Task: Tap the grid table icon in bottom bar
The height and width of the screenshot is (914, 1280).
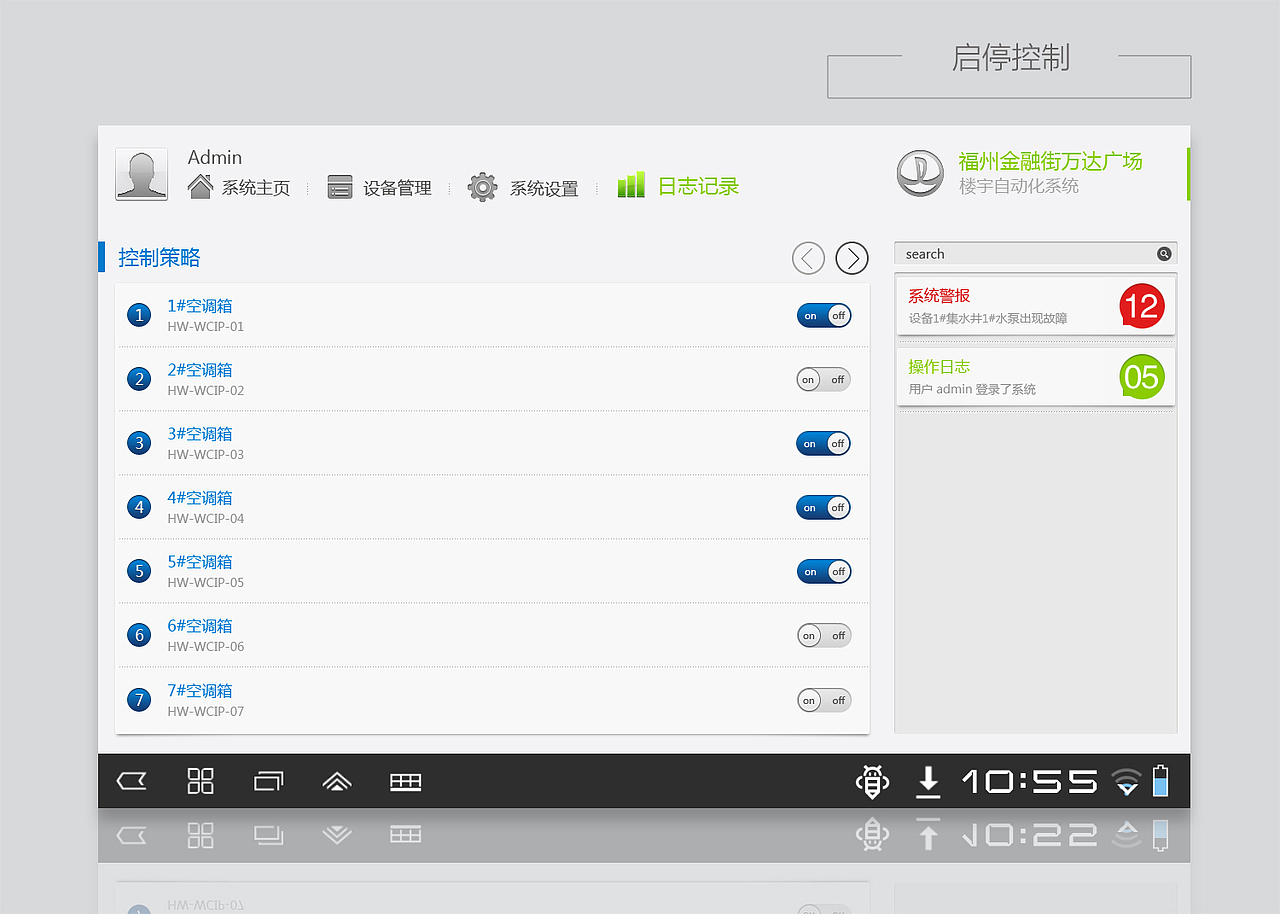Action: coord(405,782)
